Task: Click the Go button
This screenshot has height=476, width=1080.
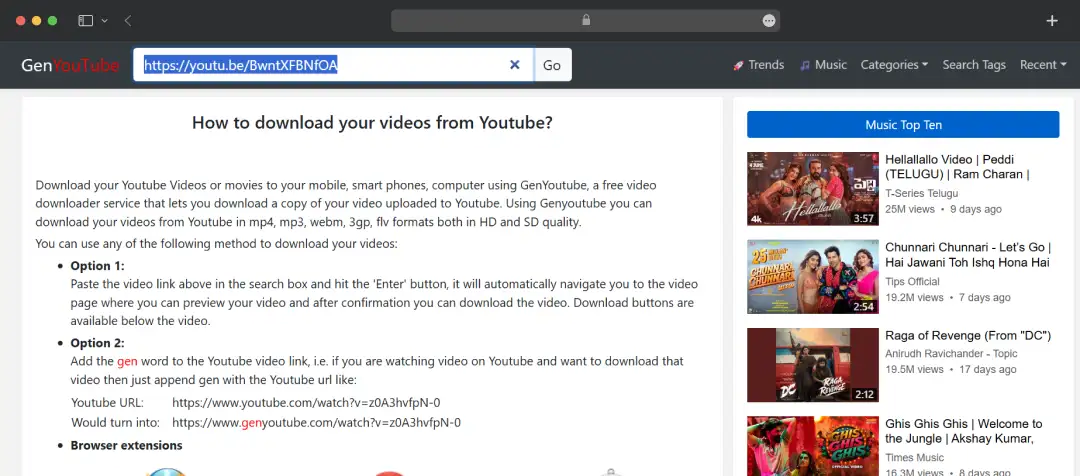Action: pos(552,65)
